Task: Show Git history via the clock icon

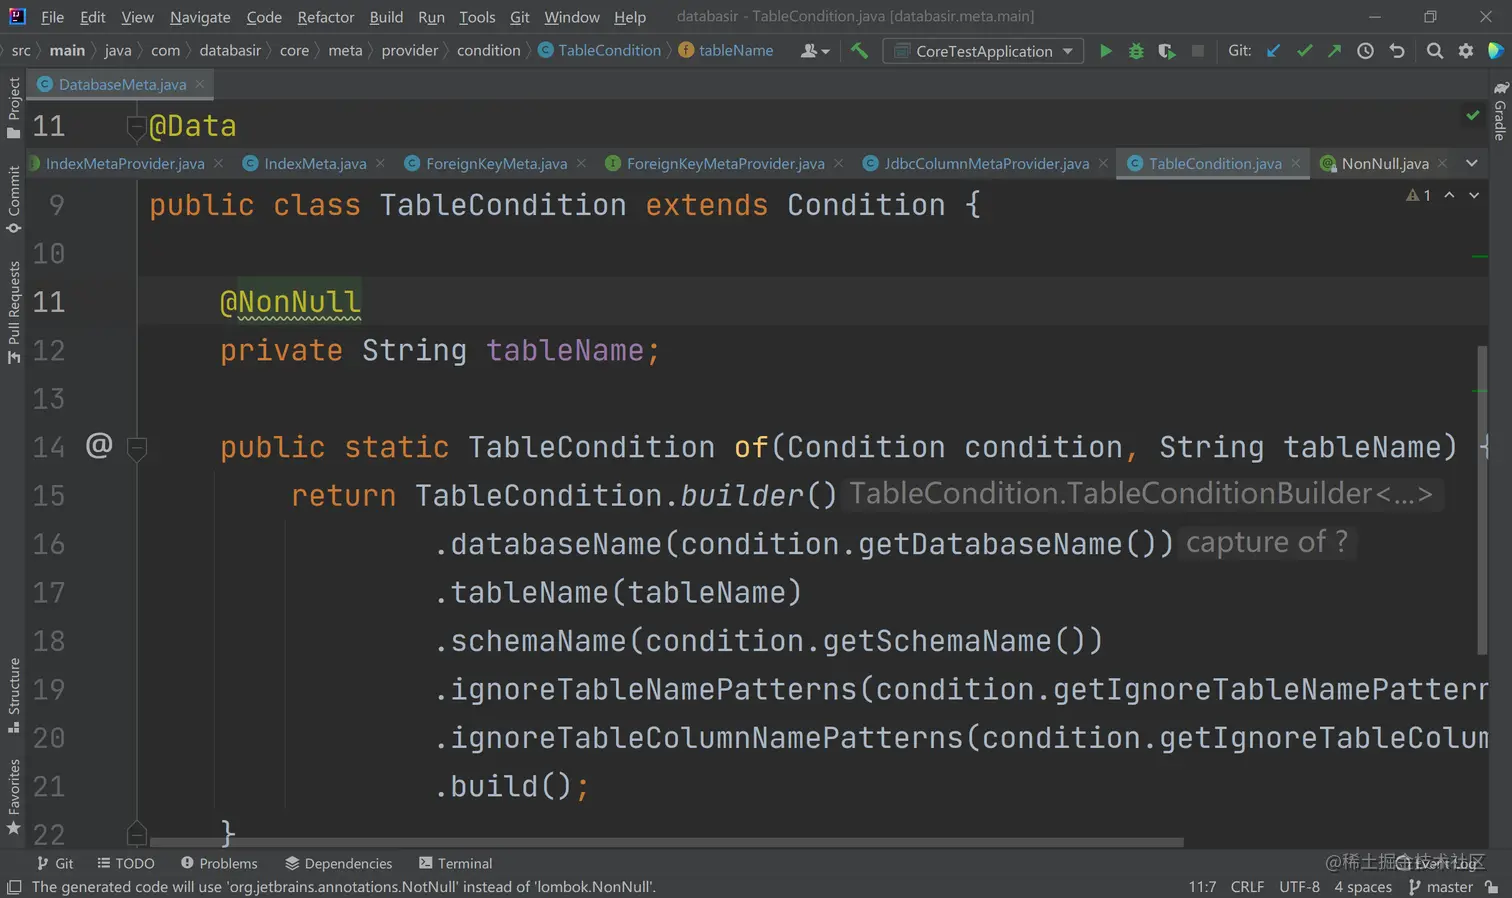Action: (1365, 51)
